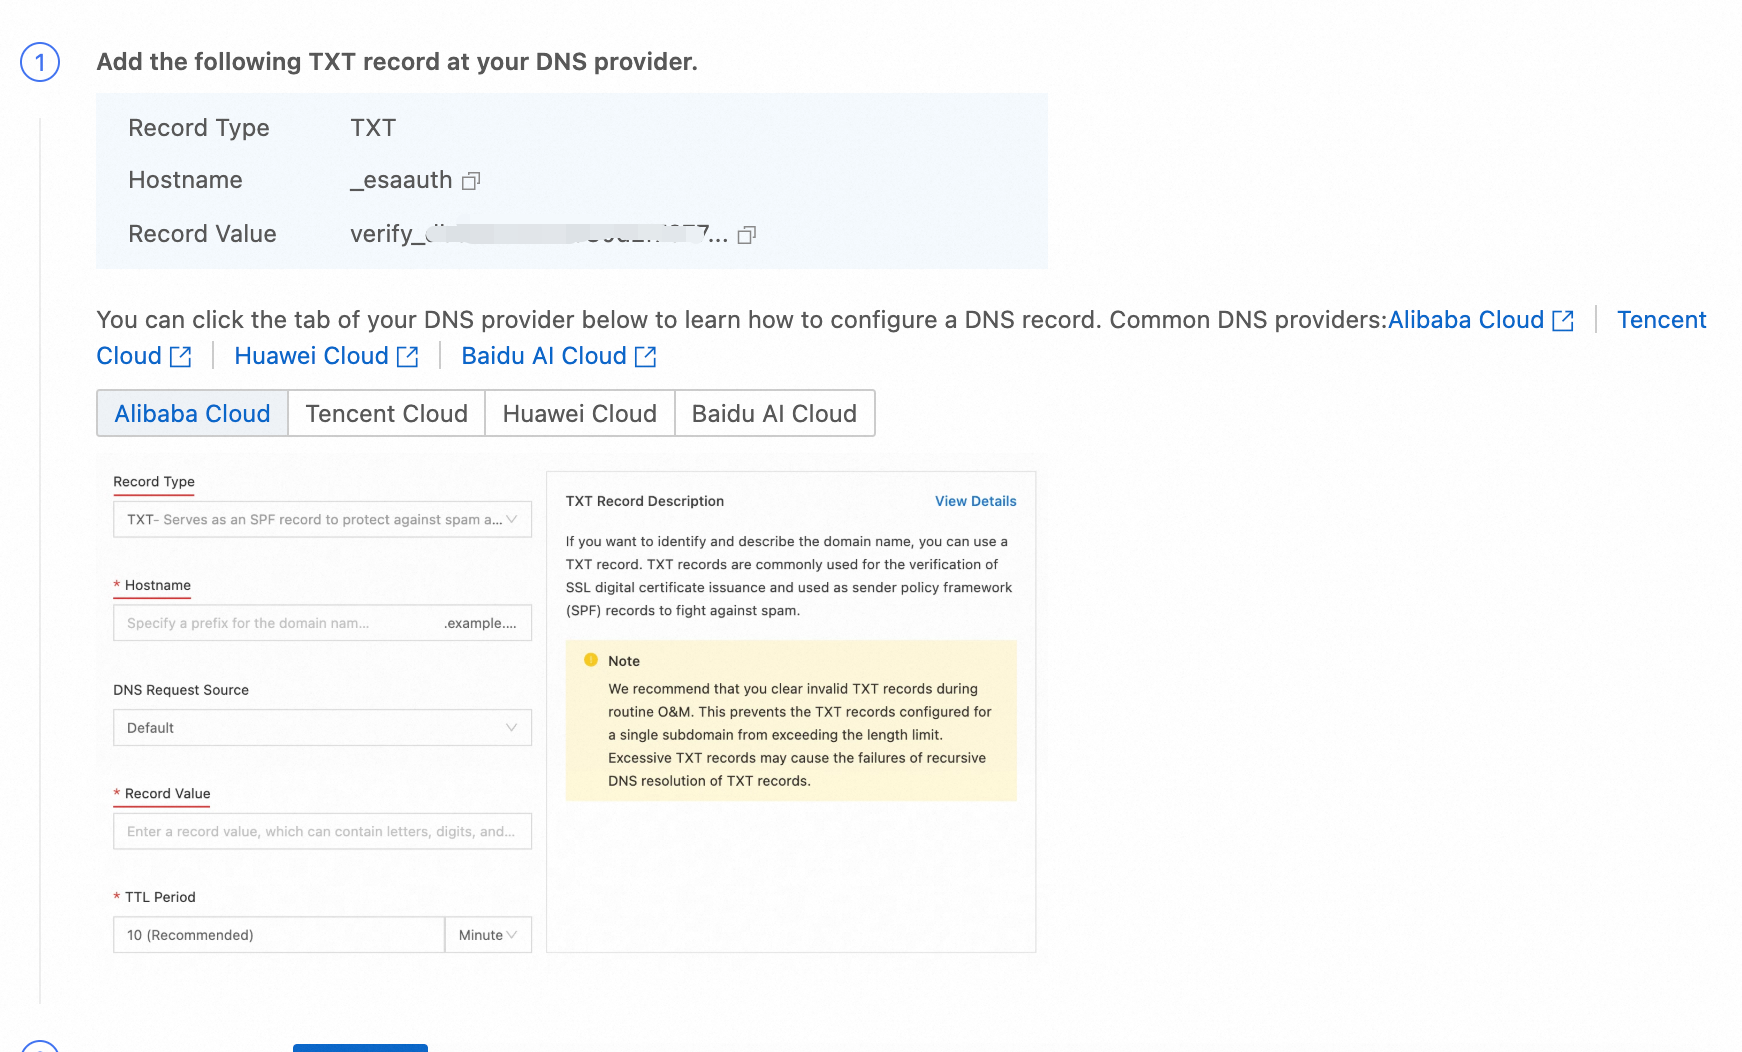Click external link icon beside Huawei Cloud
Image resolution: width=1742 pixels, height=1052 pixels.
[408, 357]
